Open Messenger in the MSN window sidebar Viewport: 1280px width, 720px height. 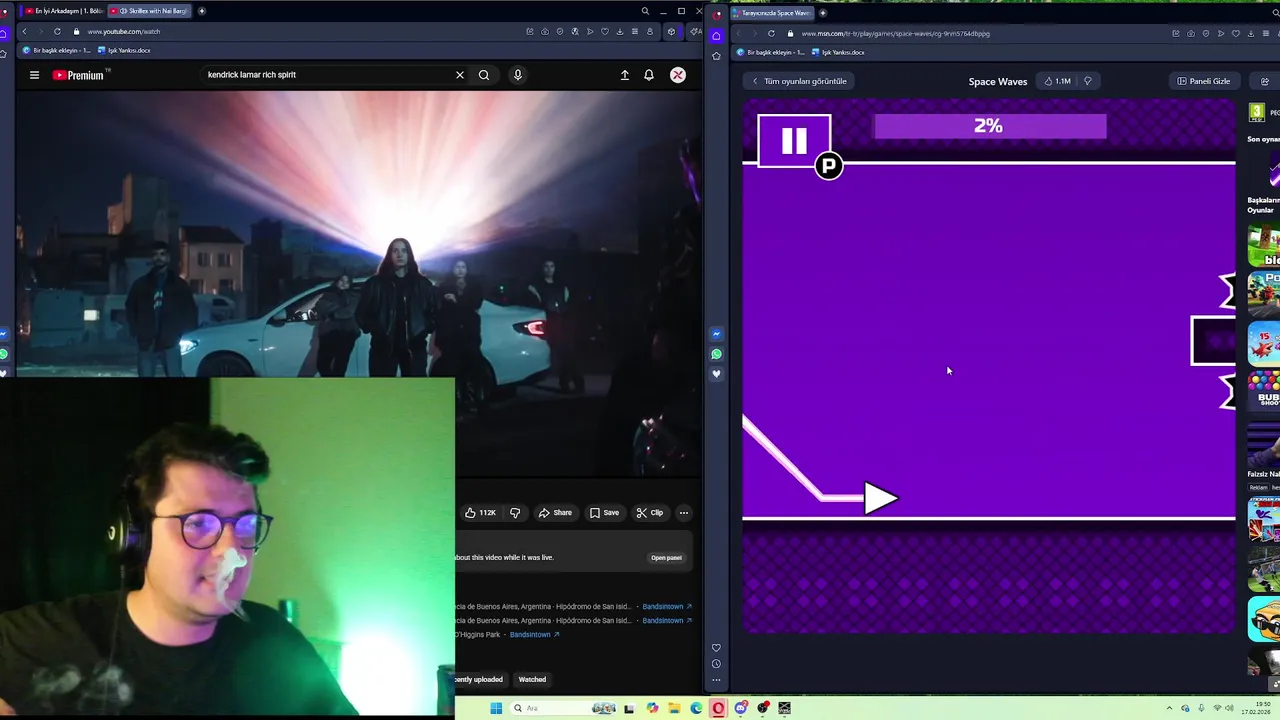coord(716,334)
